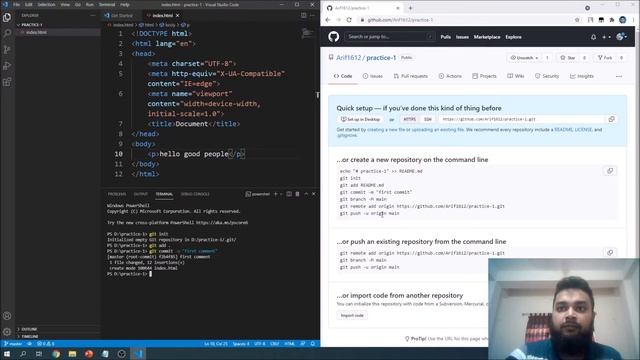This screenshot has width=640, height=360.
Task: Add a new terminal with plus icon
Action: pyautogui.click(x=276, y=194)
